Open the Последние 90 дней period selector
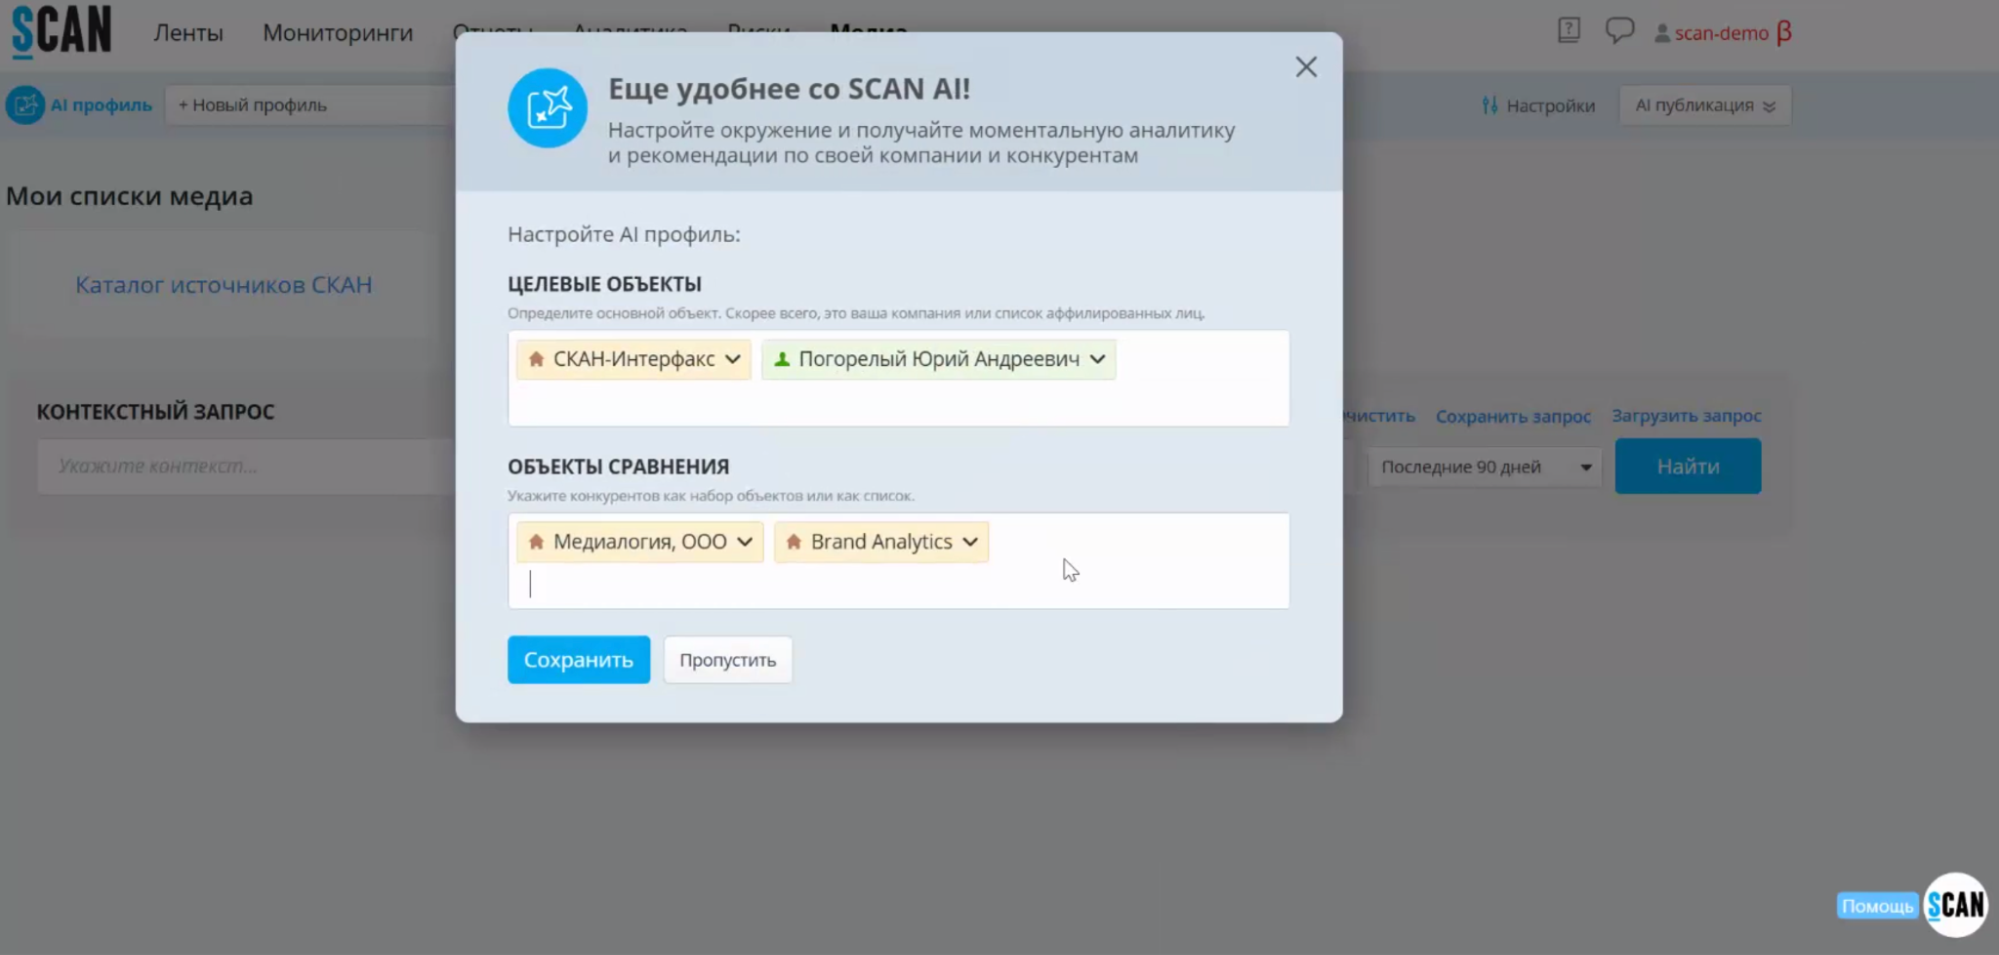Image resolution: width=1999 pixels, height=955 pixels. point(1484,467)
